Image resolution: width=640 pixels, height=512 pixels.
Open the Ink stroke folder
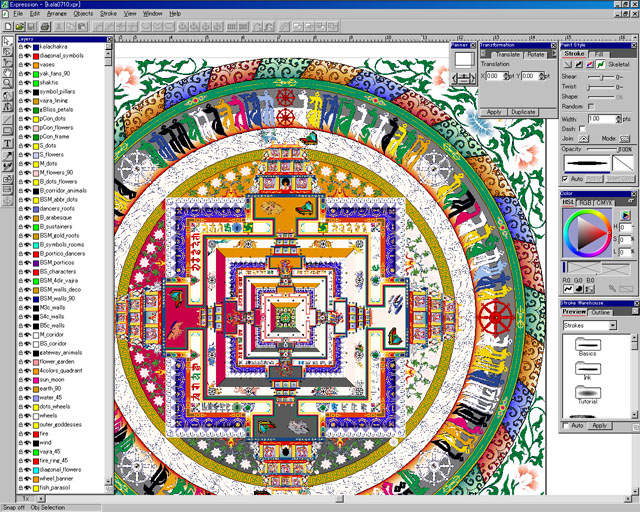pyautogui.click(x=587, y=369)
